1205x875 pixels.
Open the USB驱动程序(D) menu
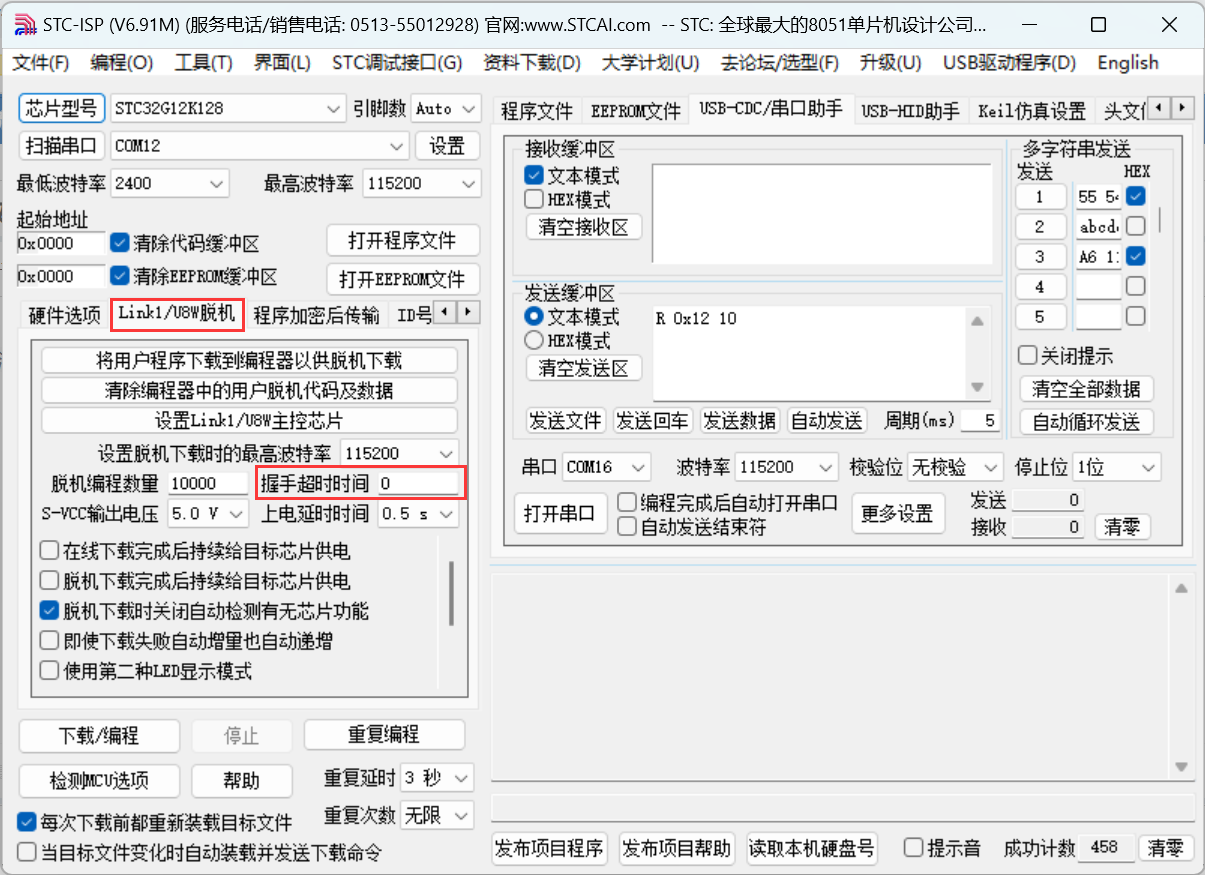pyautogui.click(x=1009, y=62)
